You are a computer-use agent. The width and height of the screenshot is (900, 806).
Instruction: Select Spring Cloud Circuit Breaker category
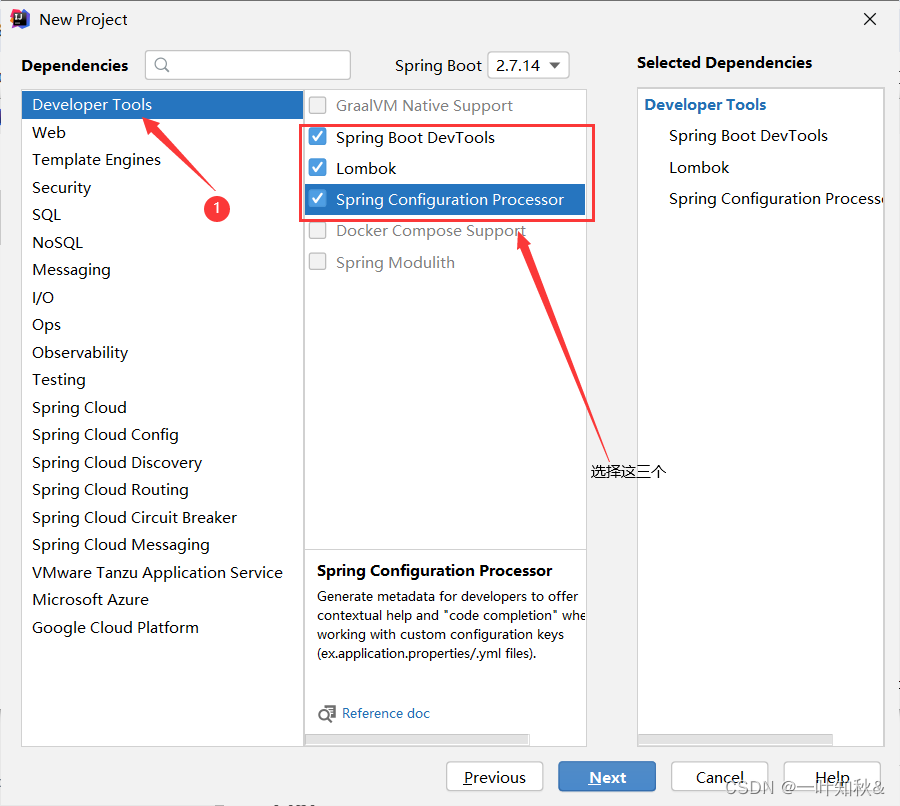162,517
